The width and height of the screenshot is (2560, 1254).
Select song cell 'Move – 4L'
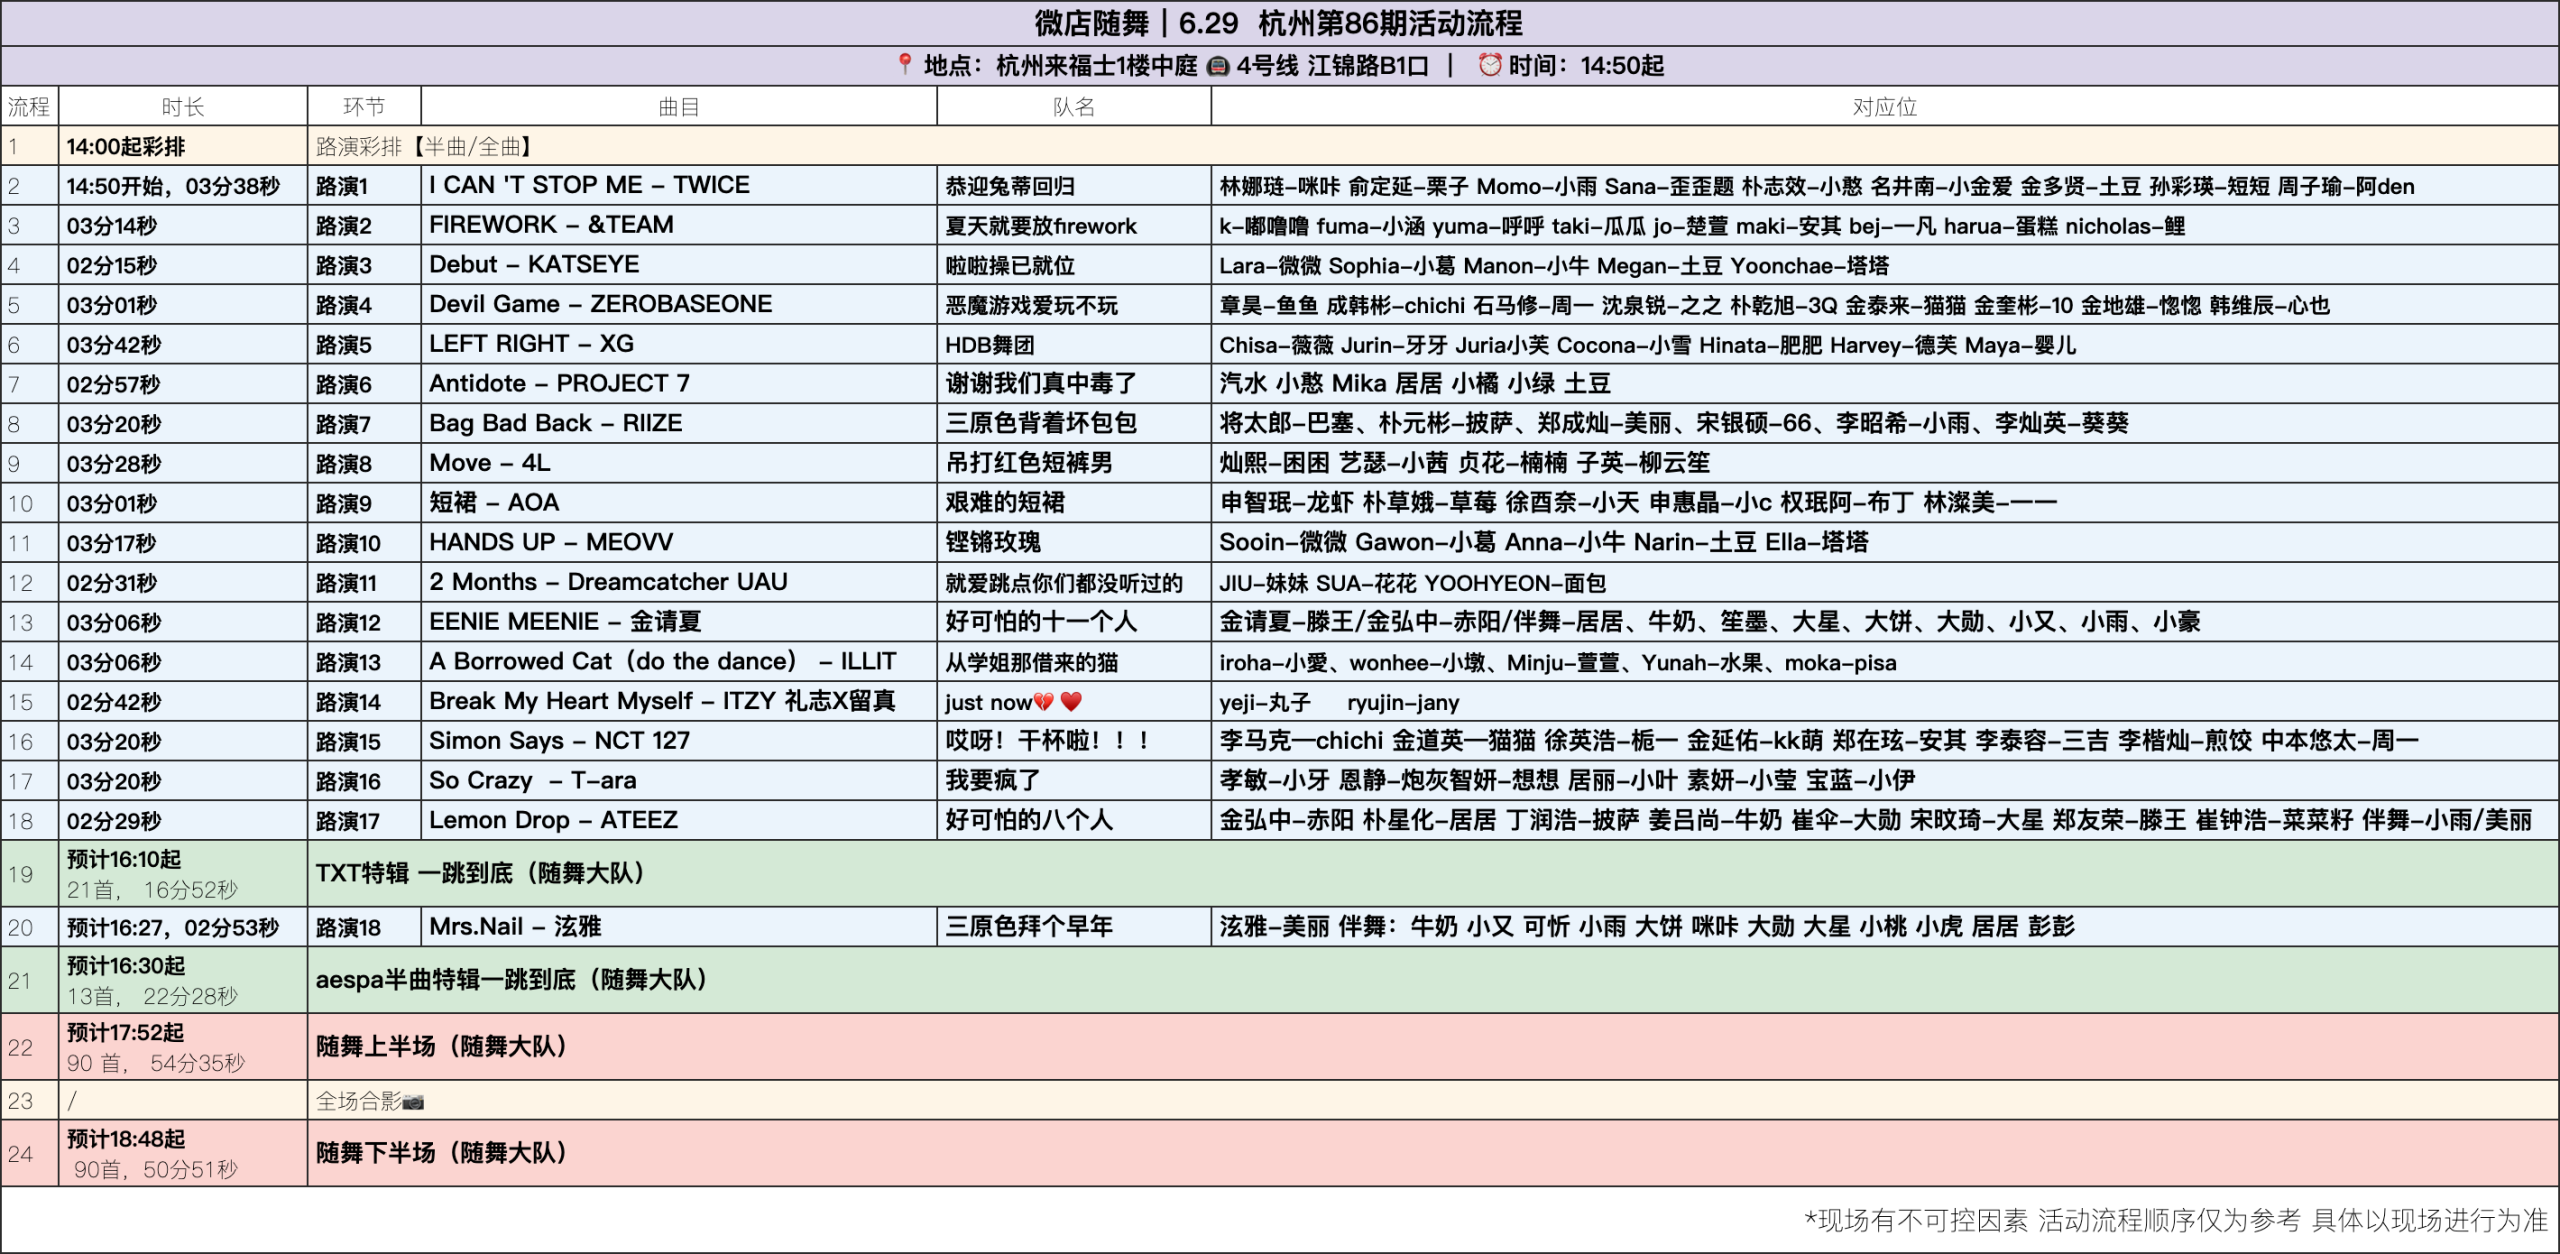coord(679,463)
